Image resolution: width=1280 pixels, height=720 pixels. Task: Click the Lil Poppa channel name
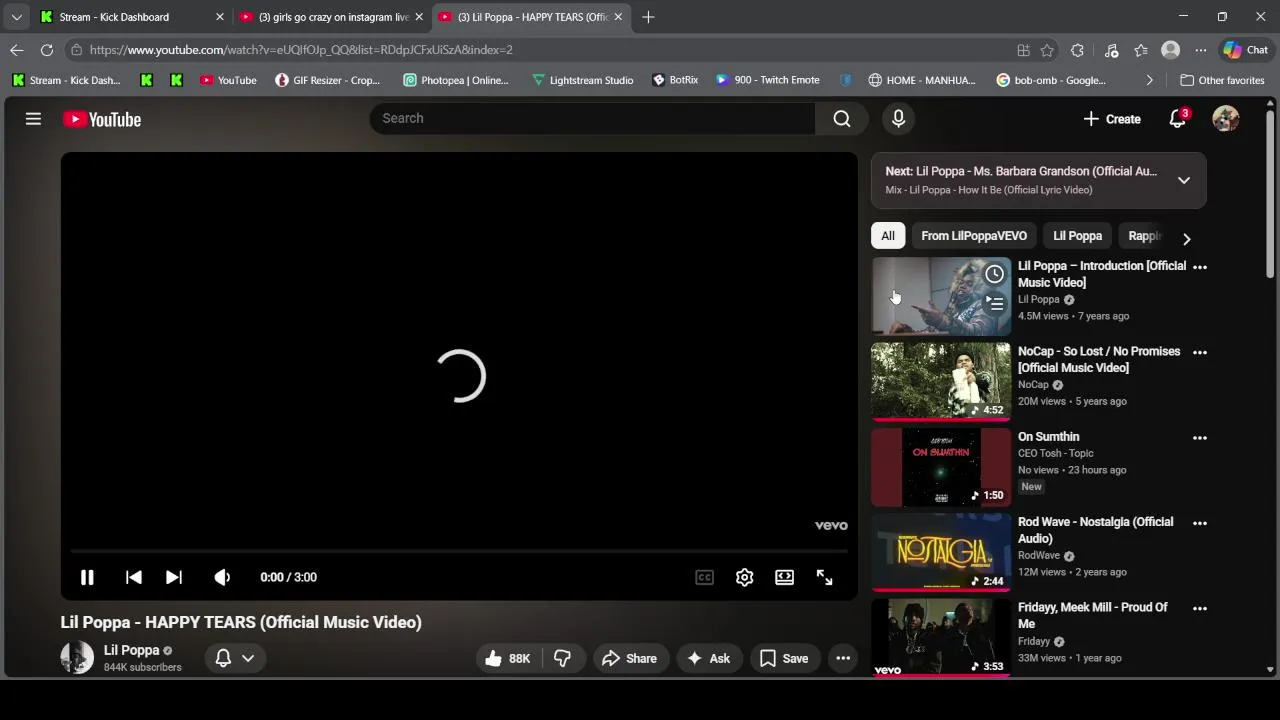point(131,650)
